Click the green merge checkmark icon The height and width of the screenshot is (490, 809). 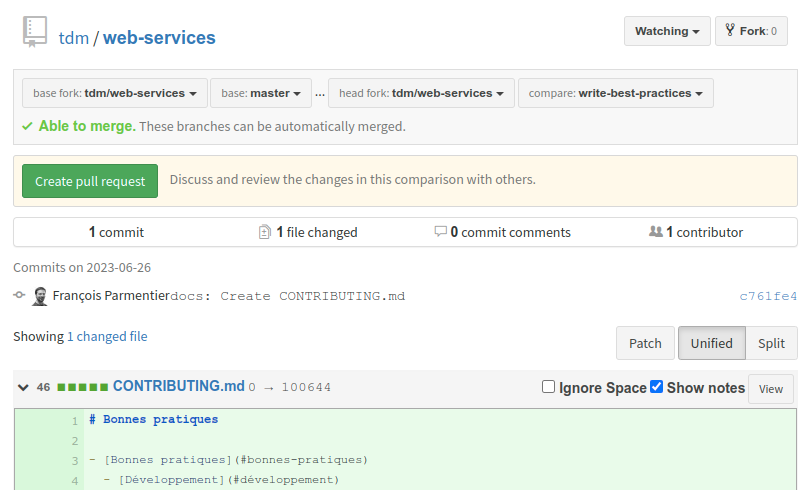27,127
